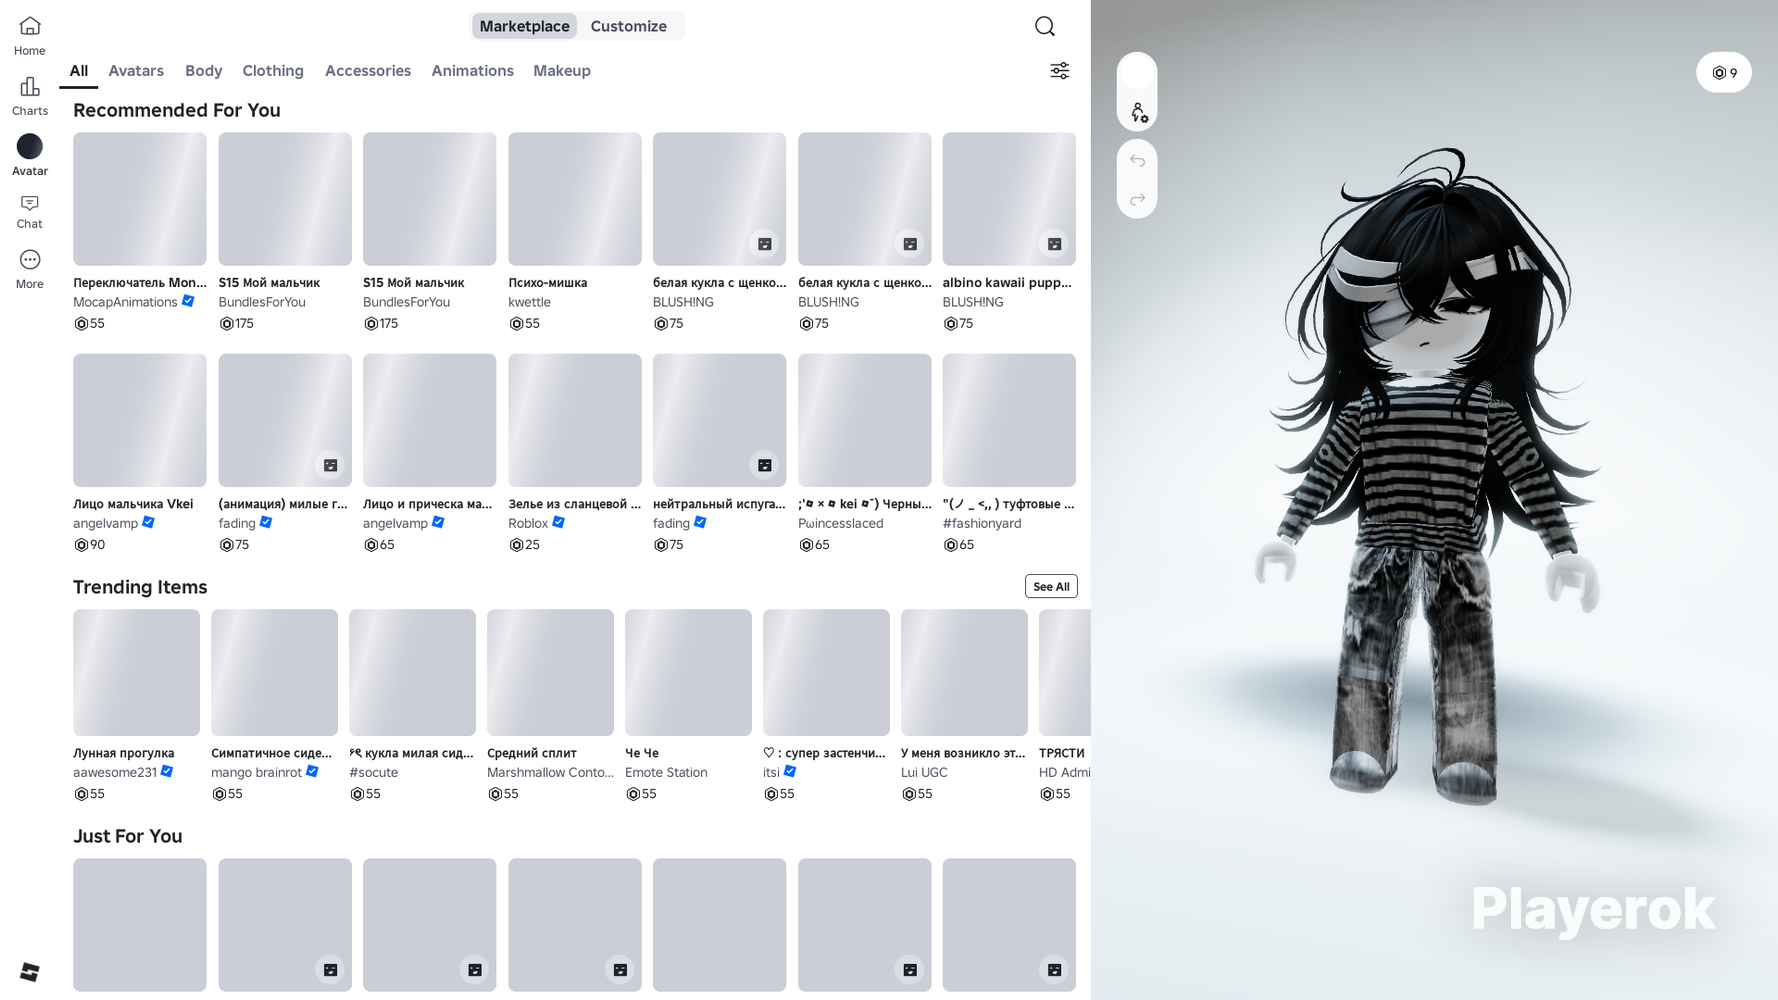Click verified badge beside itsi
This screenshot has height=1000, width=1778.
tap(790, 771)
